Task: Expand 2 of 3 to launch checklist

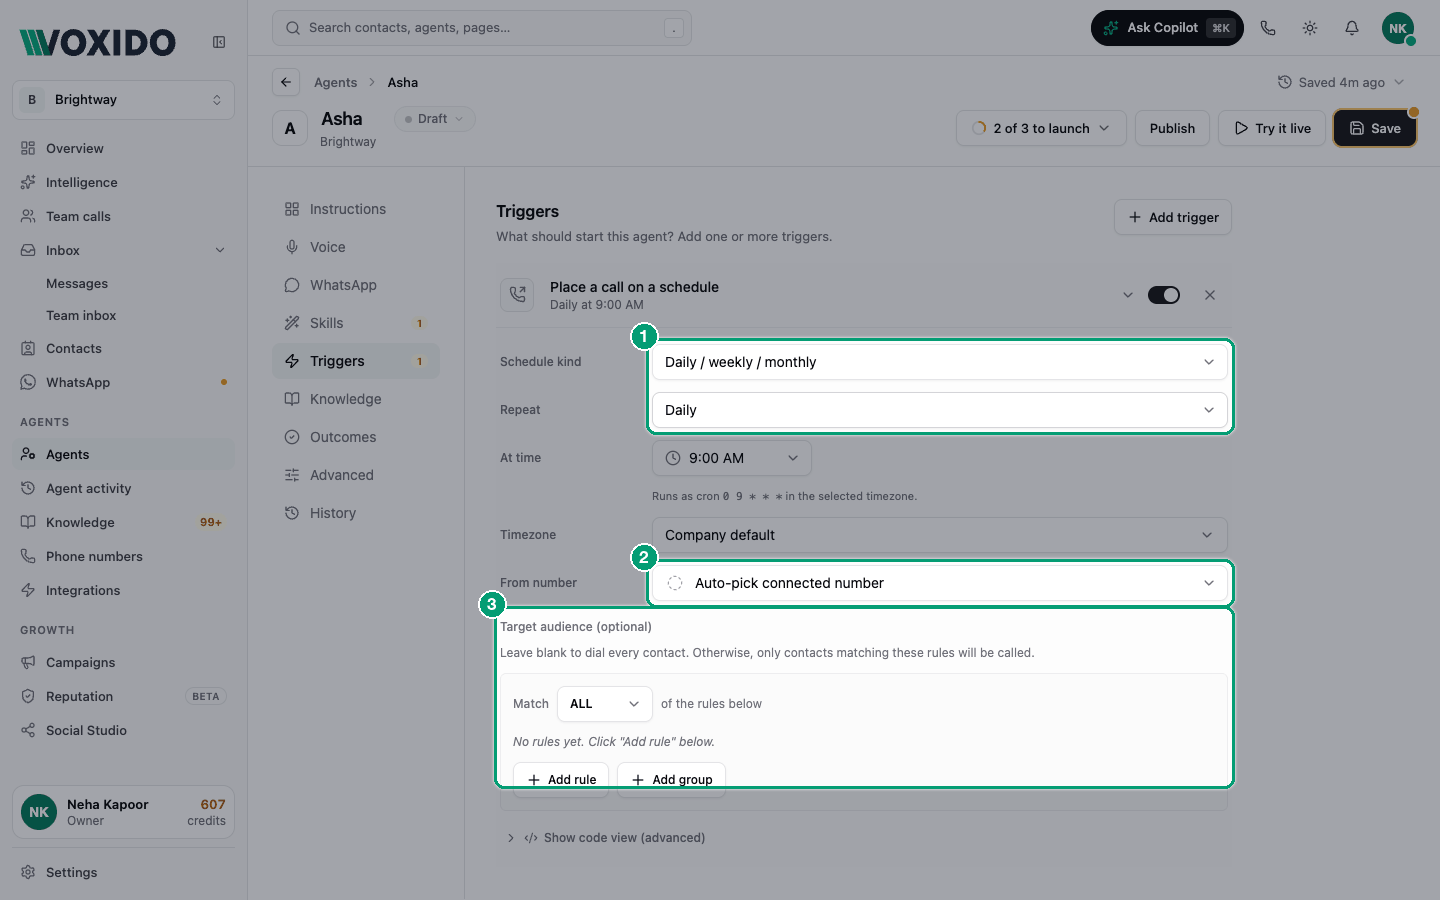Action: pos(1041,128)
